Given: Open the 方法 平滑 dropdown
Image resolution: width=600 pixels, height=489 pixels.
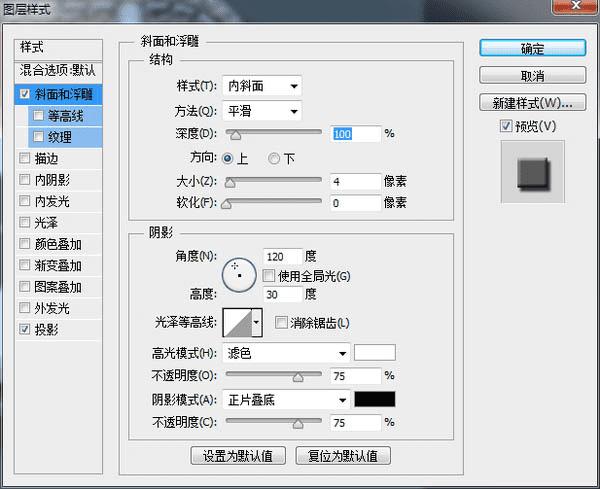Looking at the screenshot, I should pos(262,111).
